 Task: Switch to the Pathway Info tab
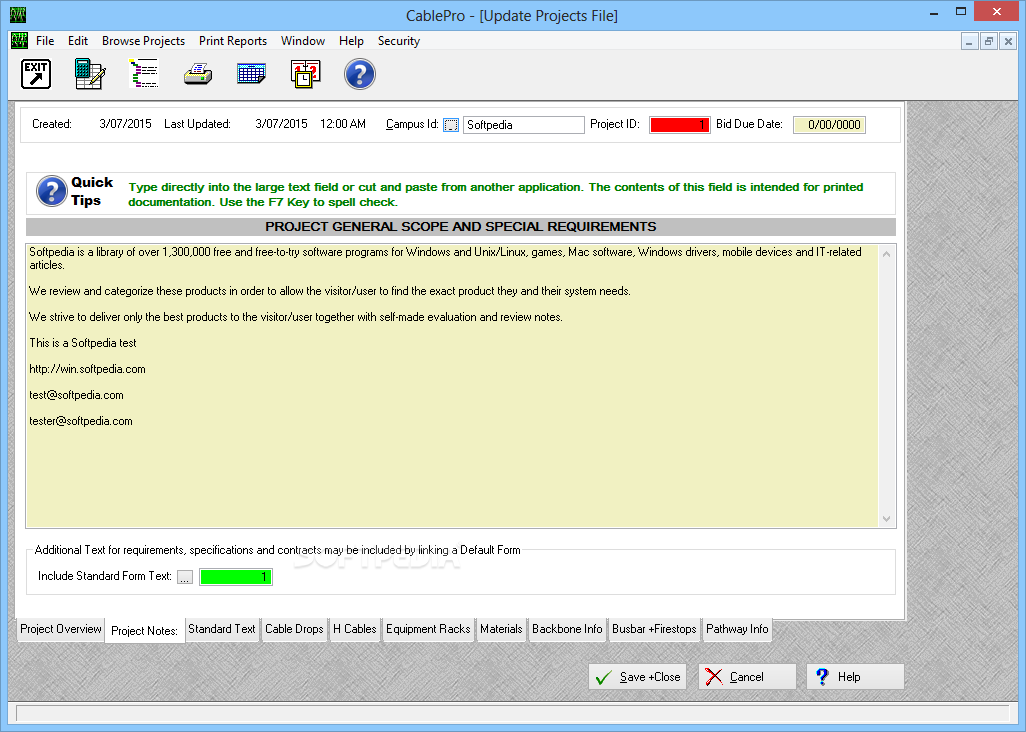click(737, 629)
